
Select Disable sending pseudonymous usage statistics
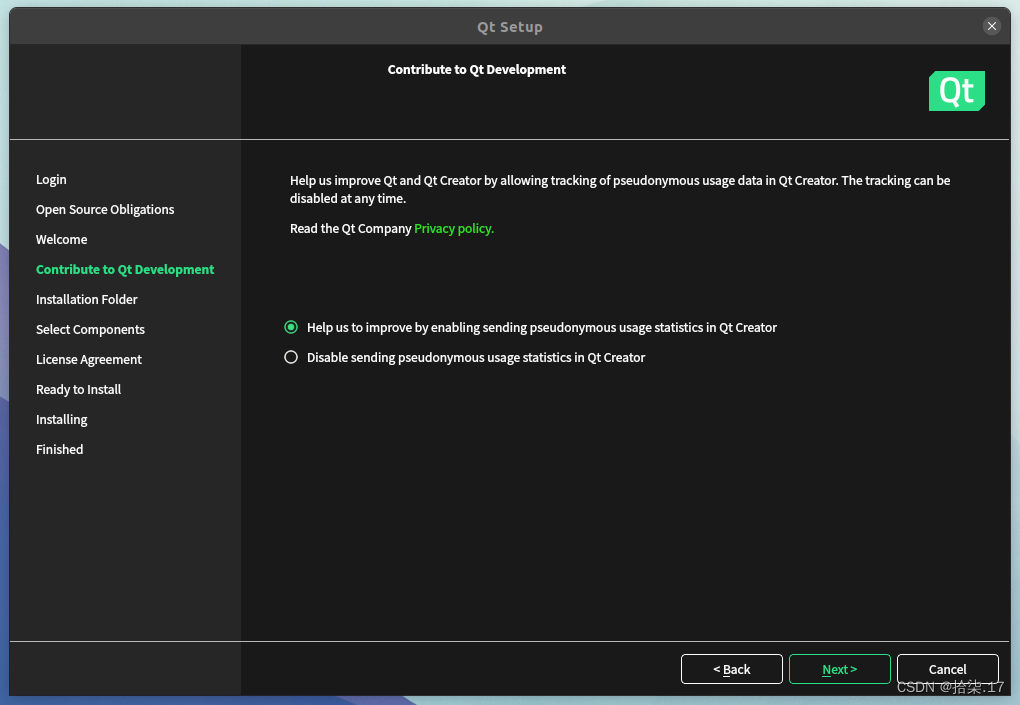click(x=291, y=357)
